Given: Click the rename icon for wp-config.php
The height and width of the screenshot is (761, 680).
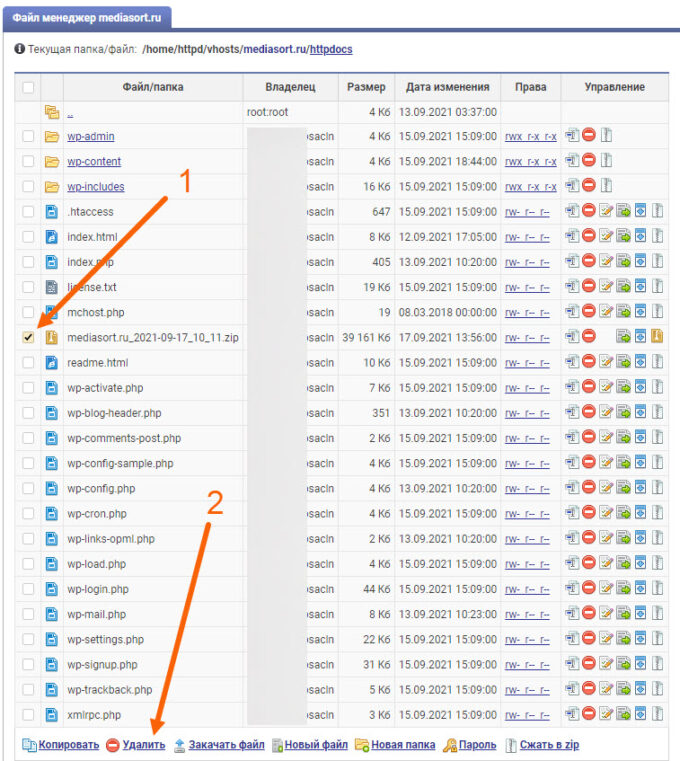Looking at the screenshot, I should pyautogui.click(x=572, y=488).
